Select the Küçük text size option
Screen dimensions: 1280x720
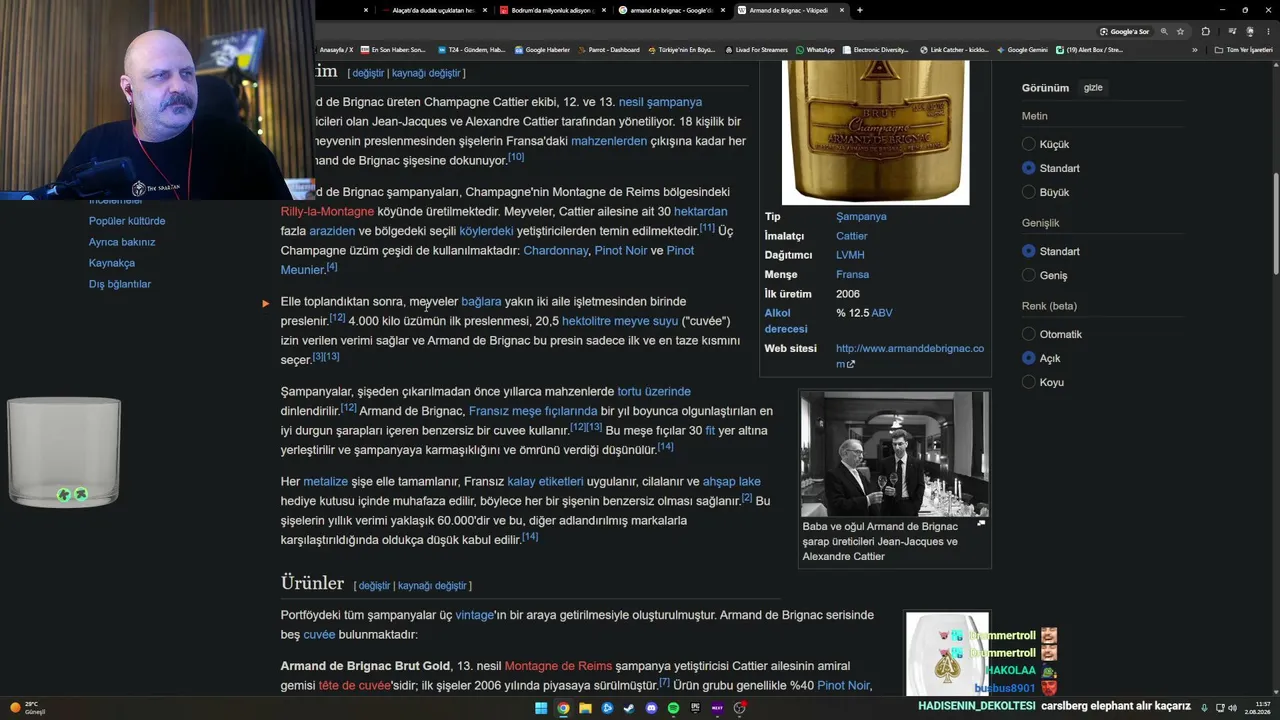pyautogui.click(x=1029, y=144)
